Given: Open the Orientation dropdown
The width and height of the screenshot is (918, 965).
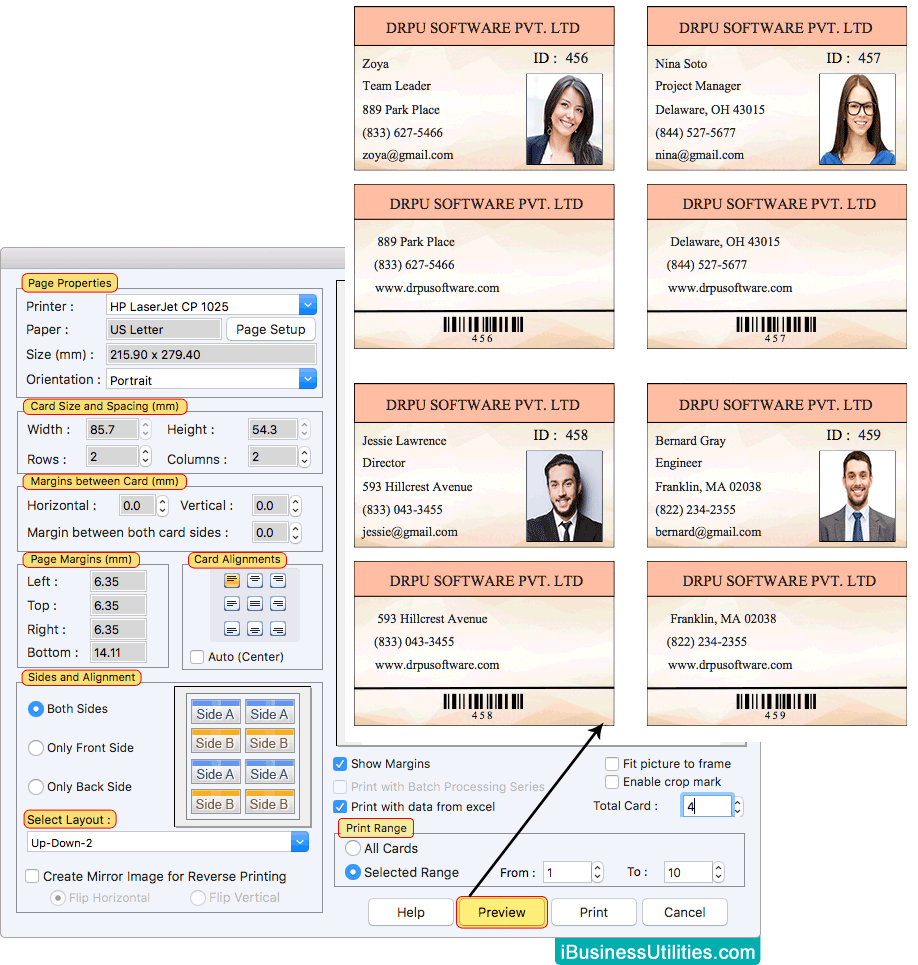Looking at the screenshot, I should (x=308, y=379).
